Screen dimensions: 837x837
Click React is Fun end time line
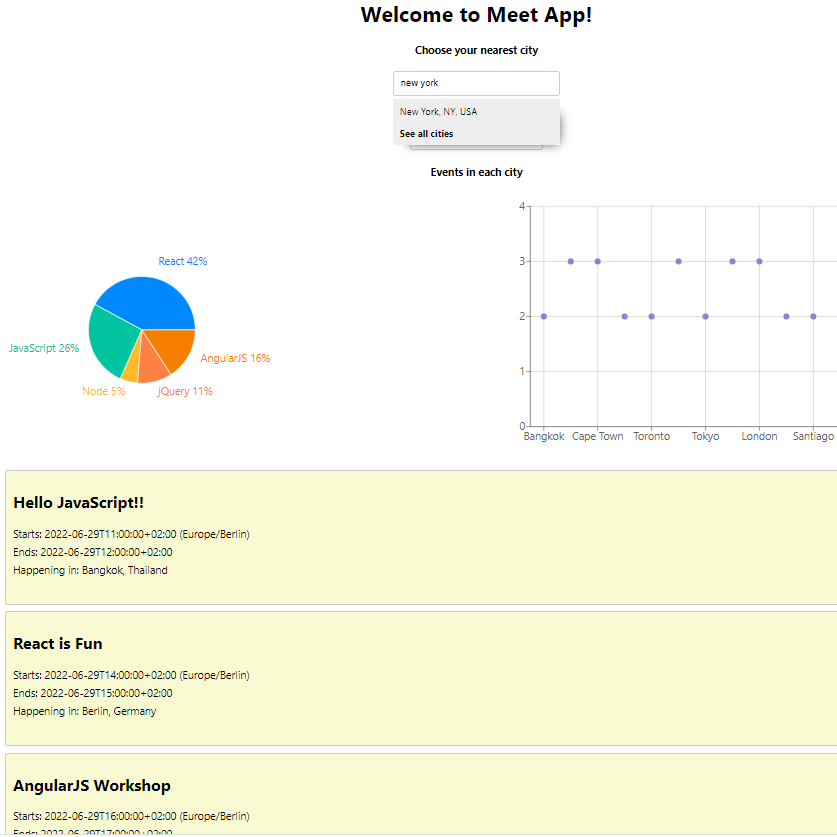(x=93, y=693)
